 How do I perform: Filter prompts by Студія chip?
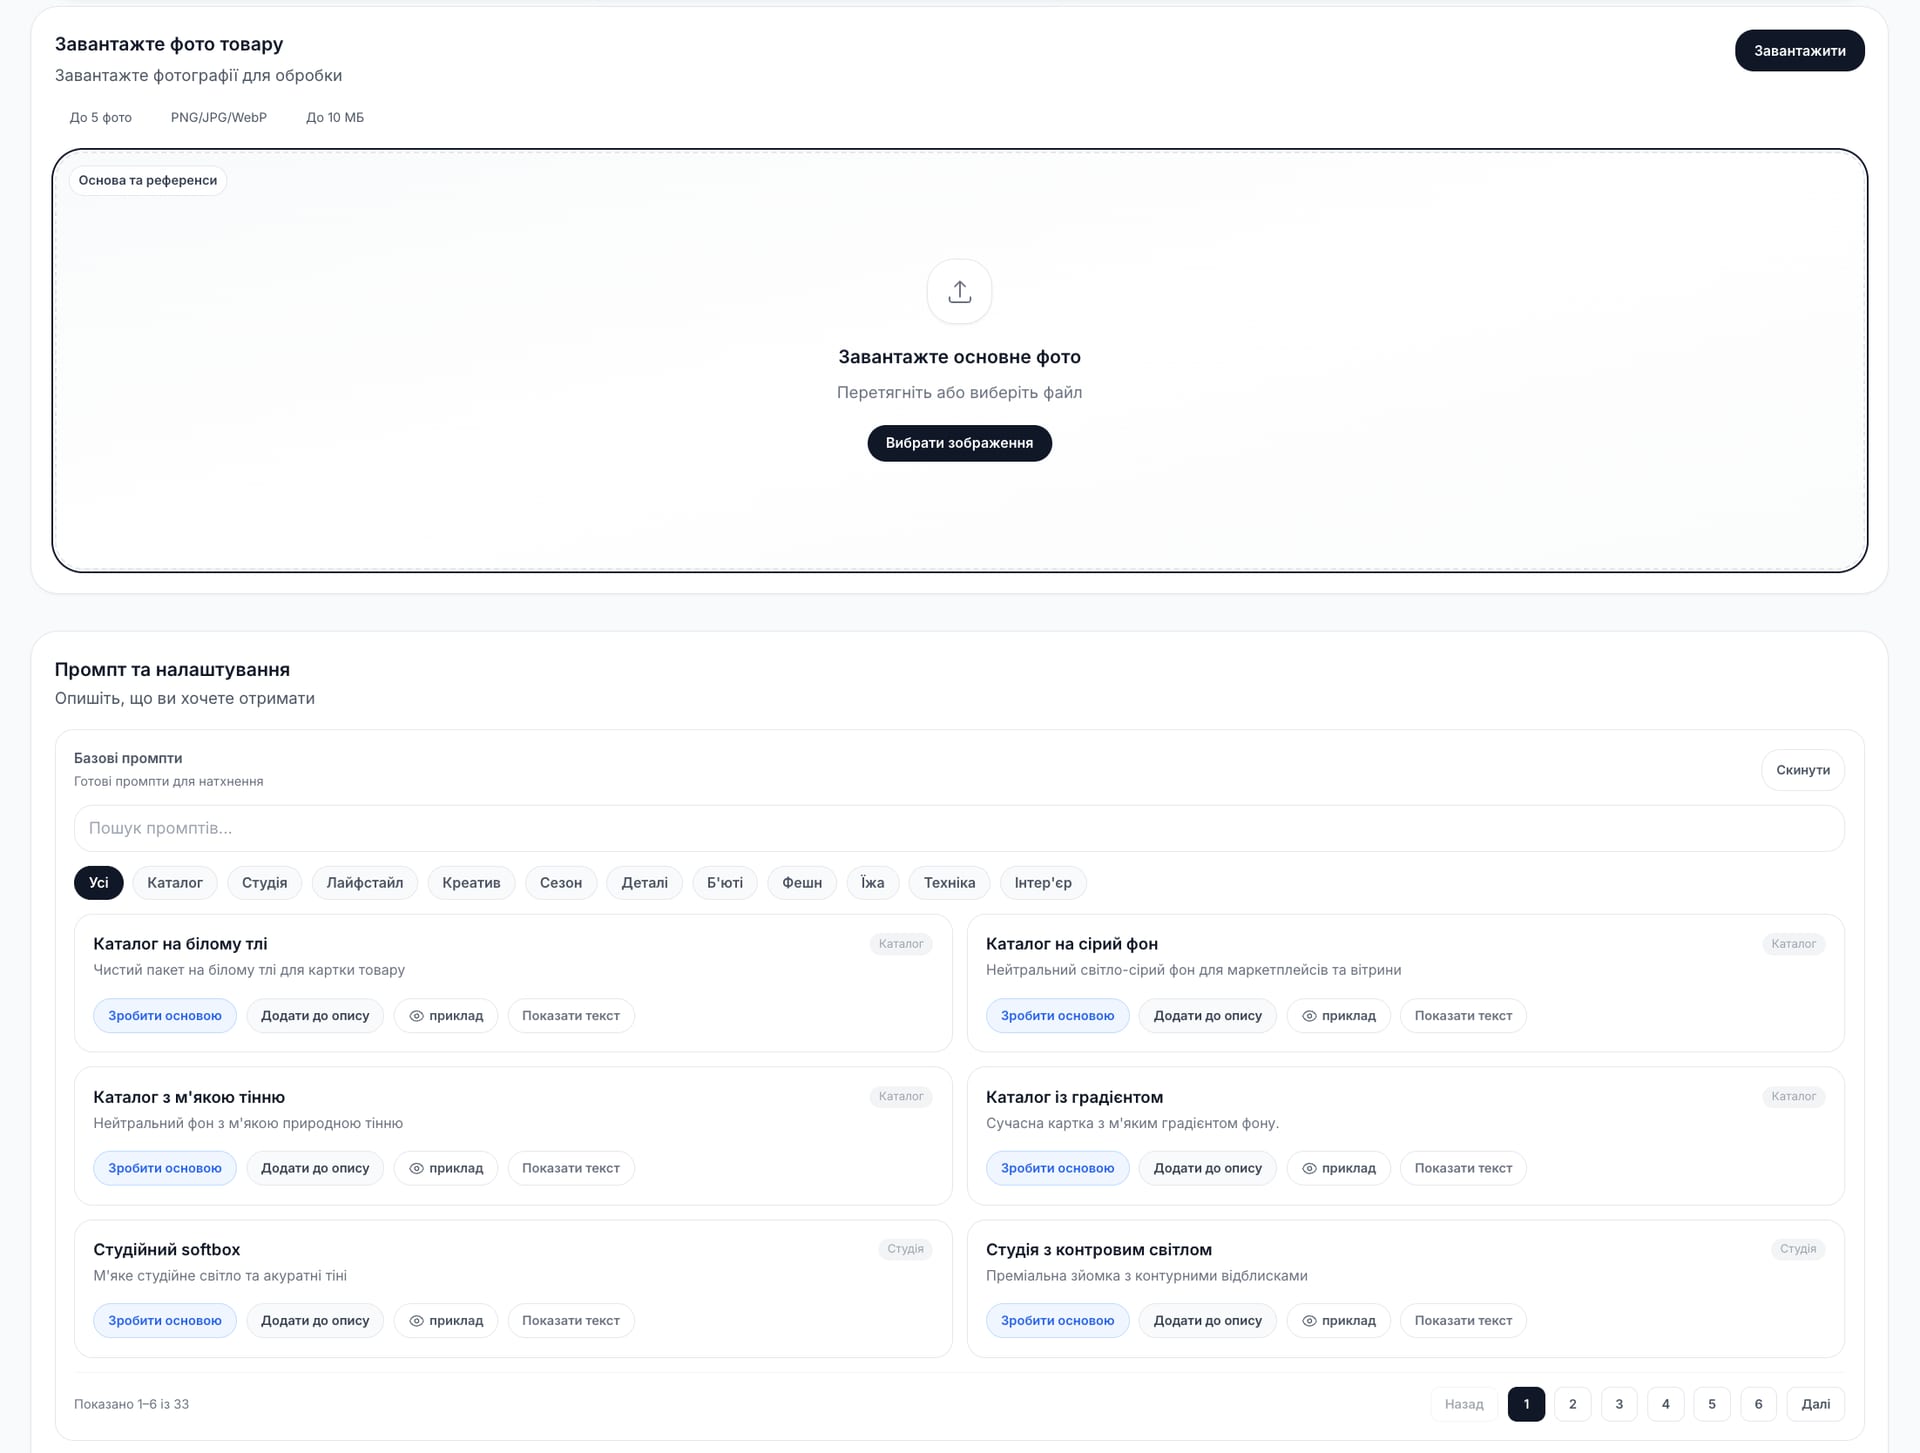click(264, 882)
